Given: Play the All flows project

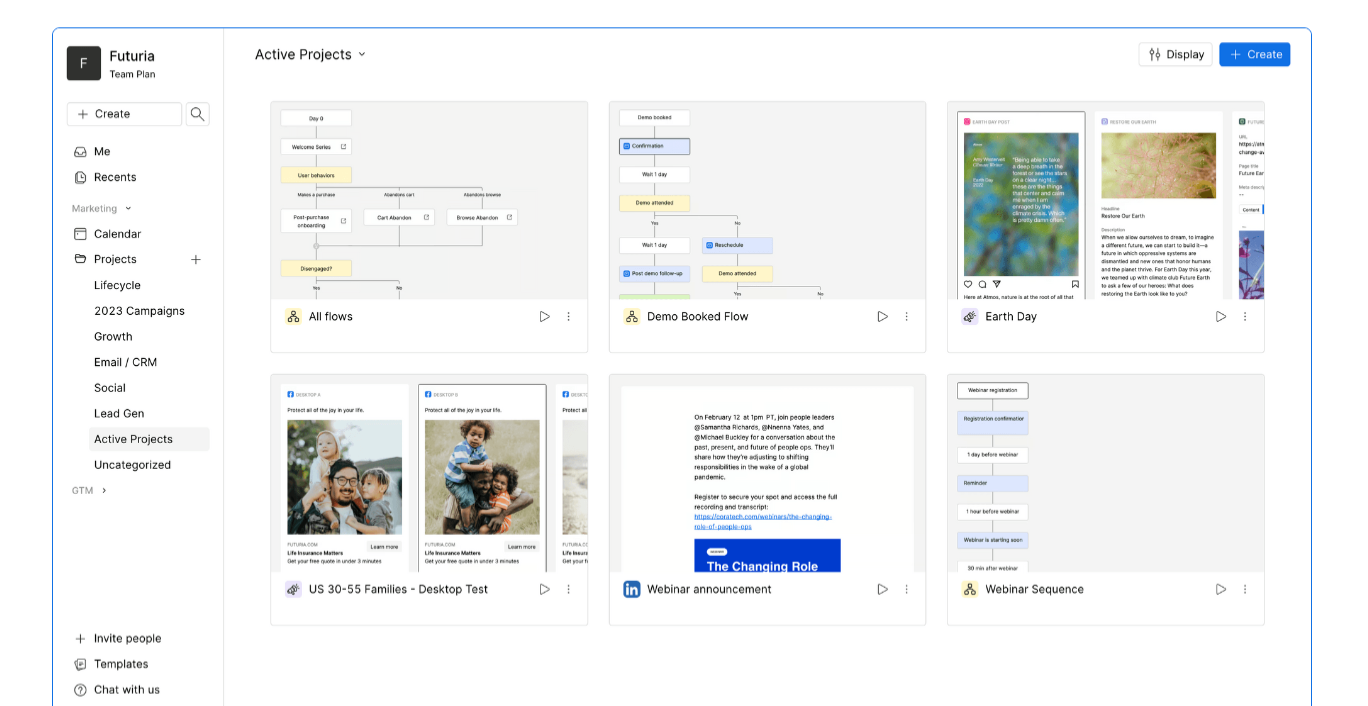Looking at the screenshot, I should pyautogui.click(x=545, y=317).
